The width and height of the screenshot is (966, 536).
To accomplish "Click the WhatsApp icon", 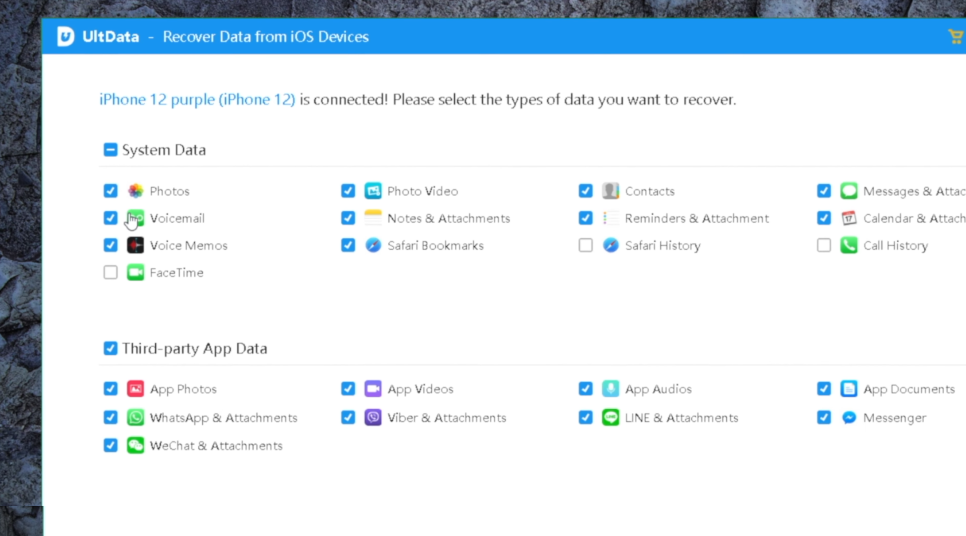I will pyautogui.click(x=136, y=418).
